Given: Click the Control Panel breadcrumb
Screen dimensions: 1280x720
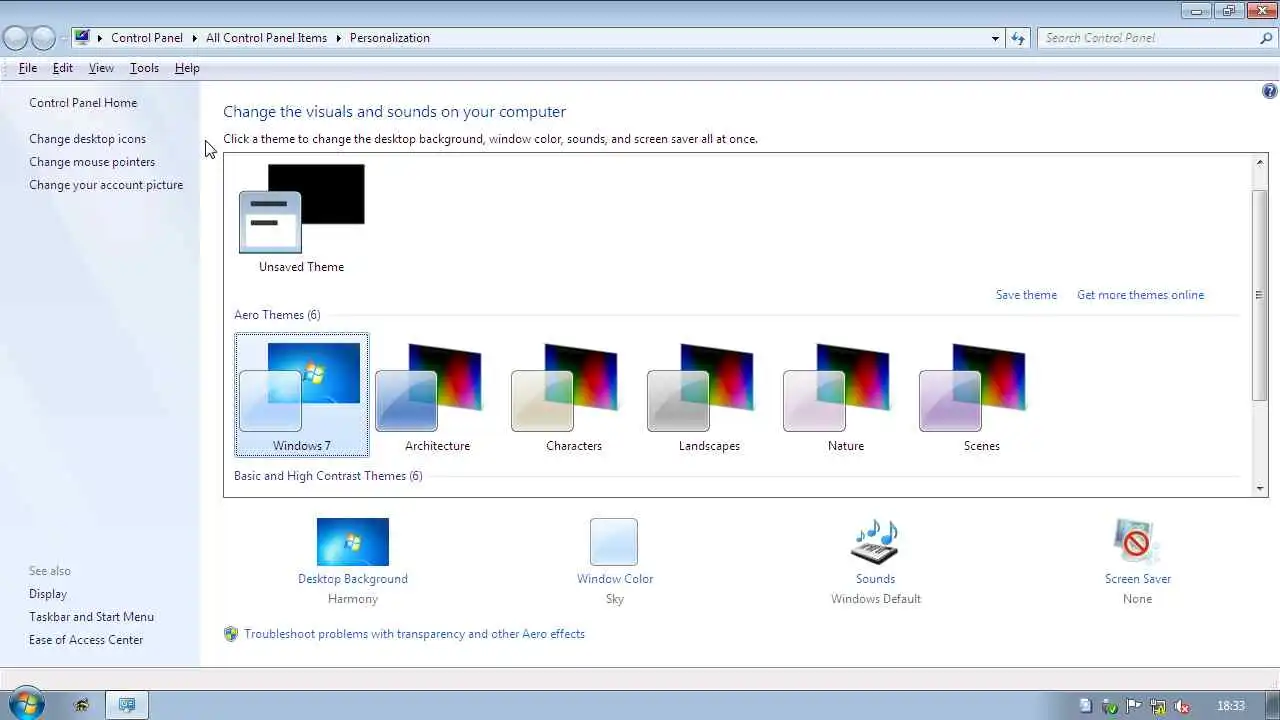Looking at the screenshot, I should point(147,38).
